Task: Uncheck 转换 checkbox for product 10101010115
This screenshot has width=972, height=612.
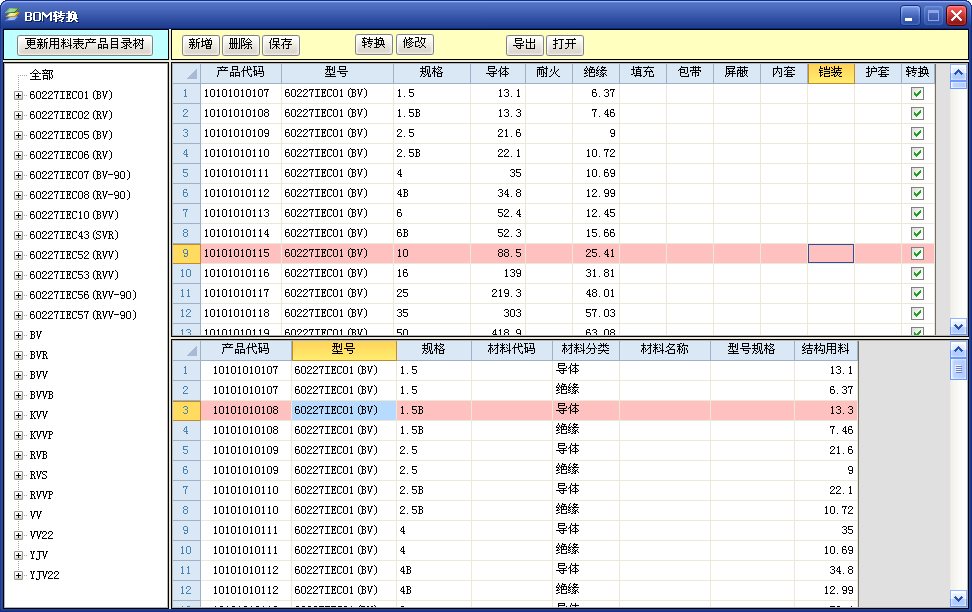Action: click(x=917, y=254)
